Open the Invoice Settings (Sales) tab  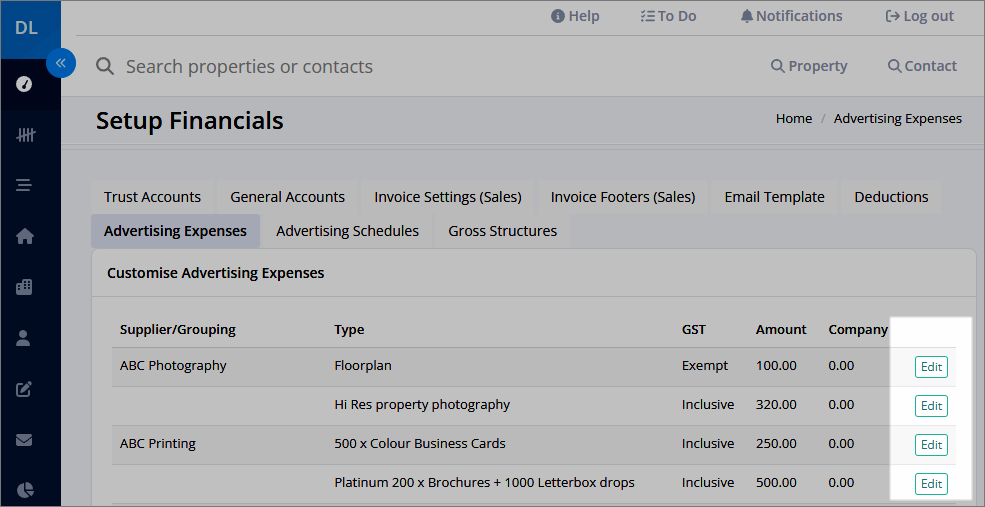pyautogui.click(x=448, y=197)
